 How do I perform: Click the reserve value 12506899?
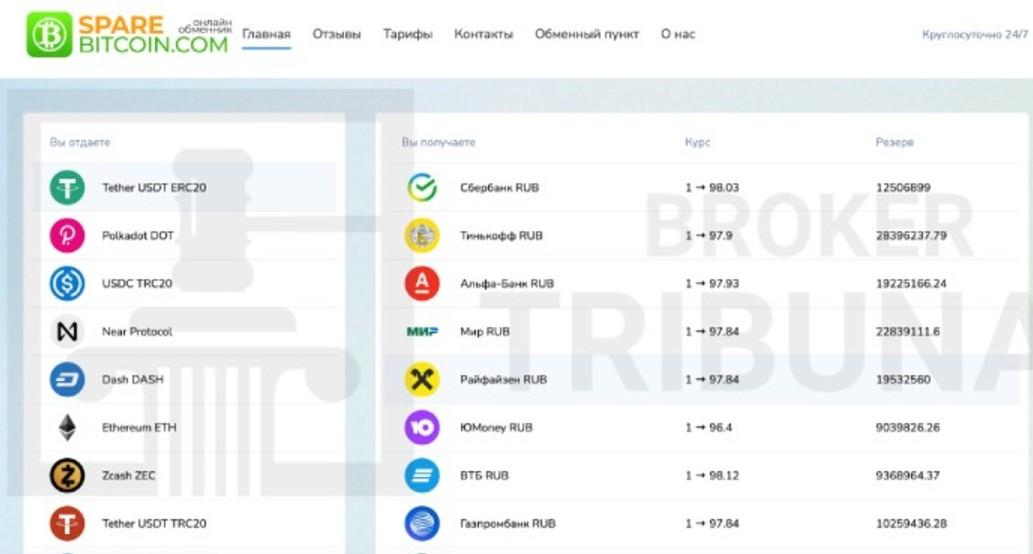903,188
